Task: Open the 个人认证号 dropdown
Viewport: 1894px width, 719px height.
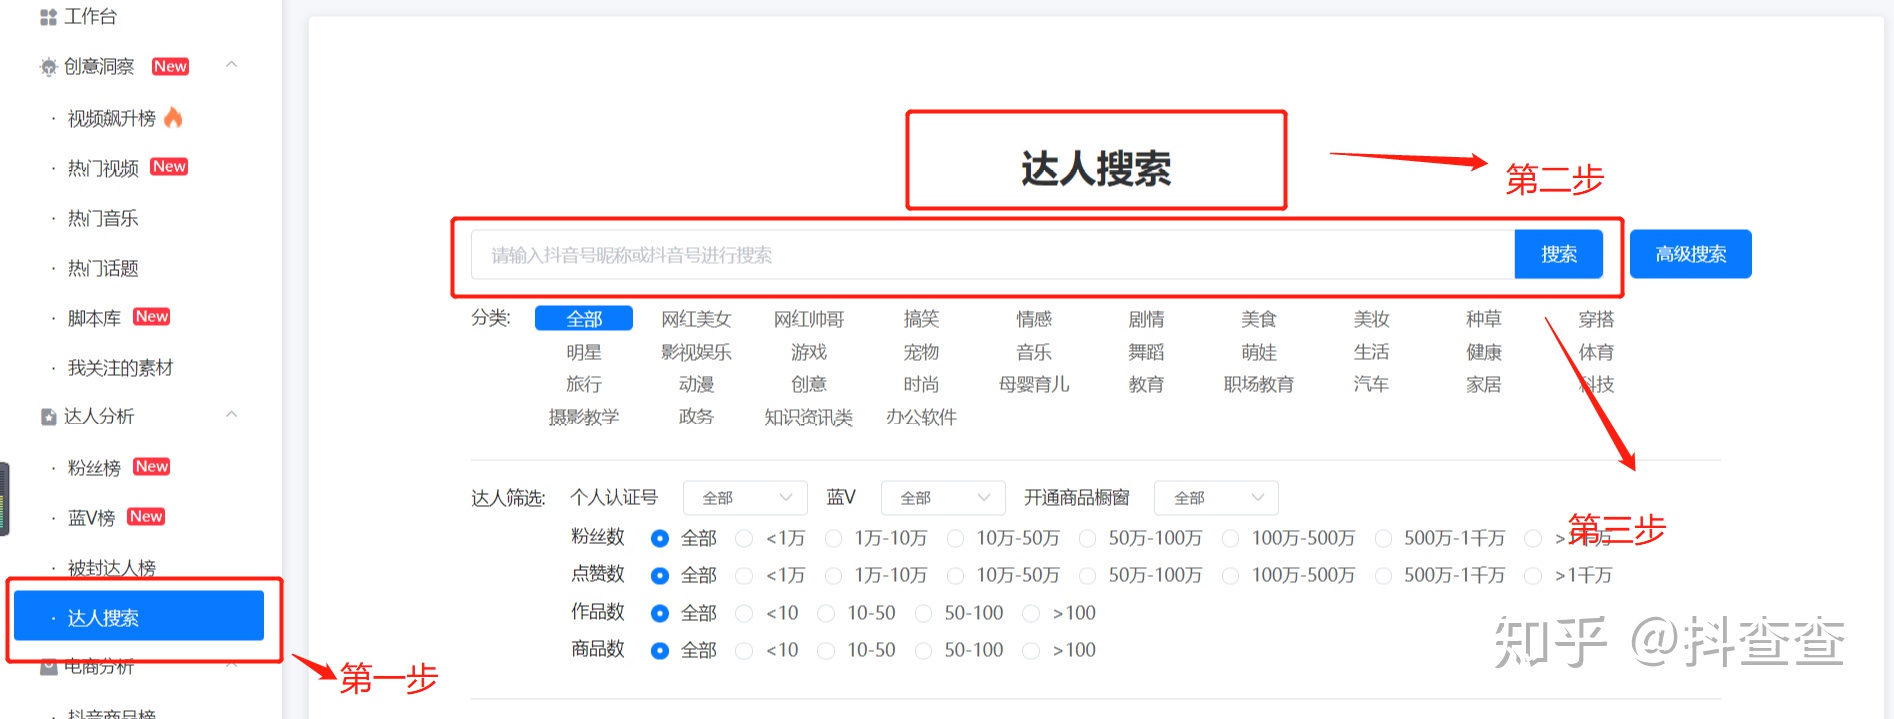Action: click(745, 497)
